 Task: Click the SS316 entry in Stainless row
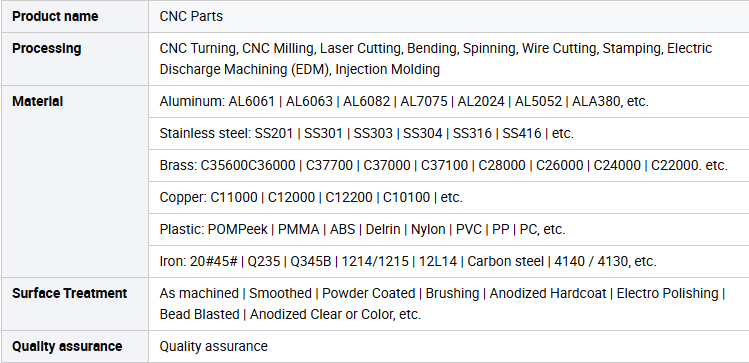tap(472, 133)
